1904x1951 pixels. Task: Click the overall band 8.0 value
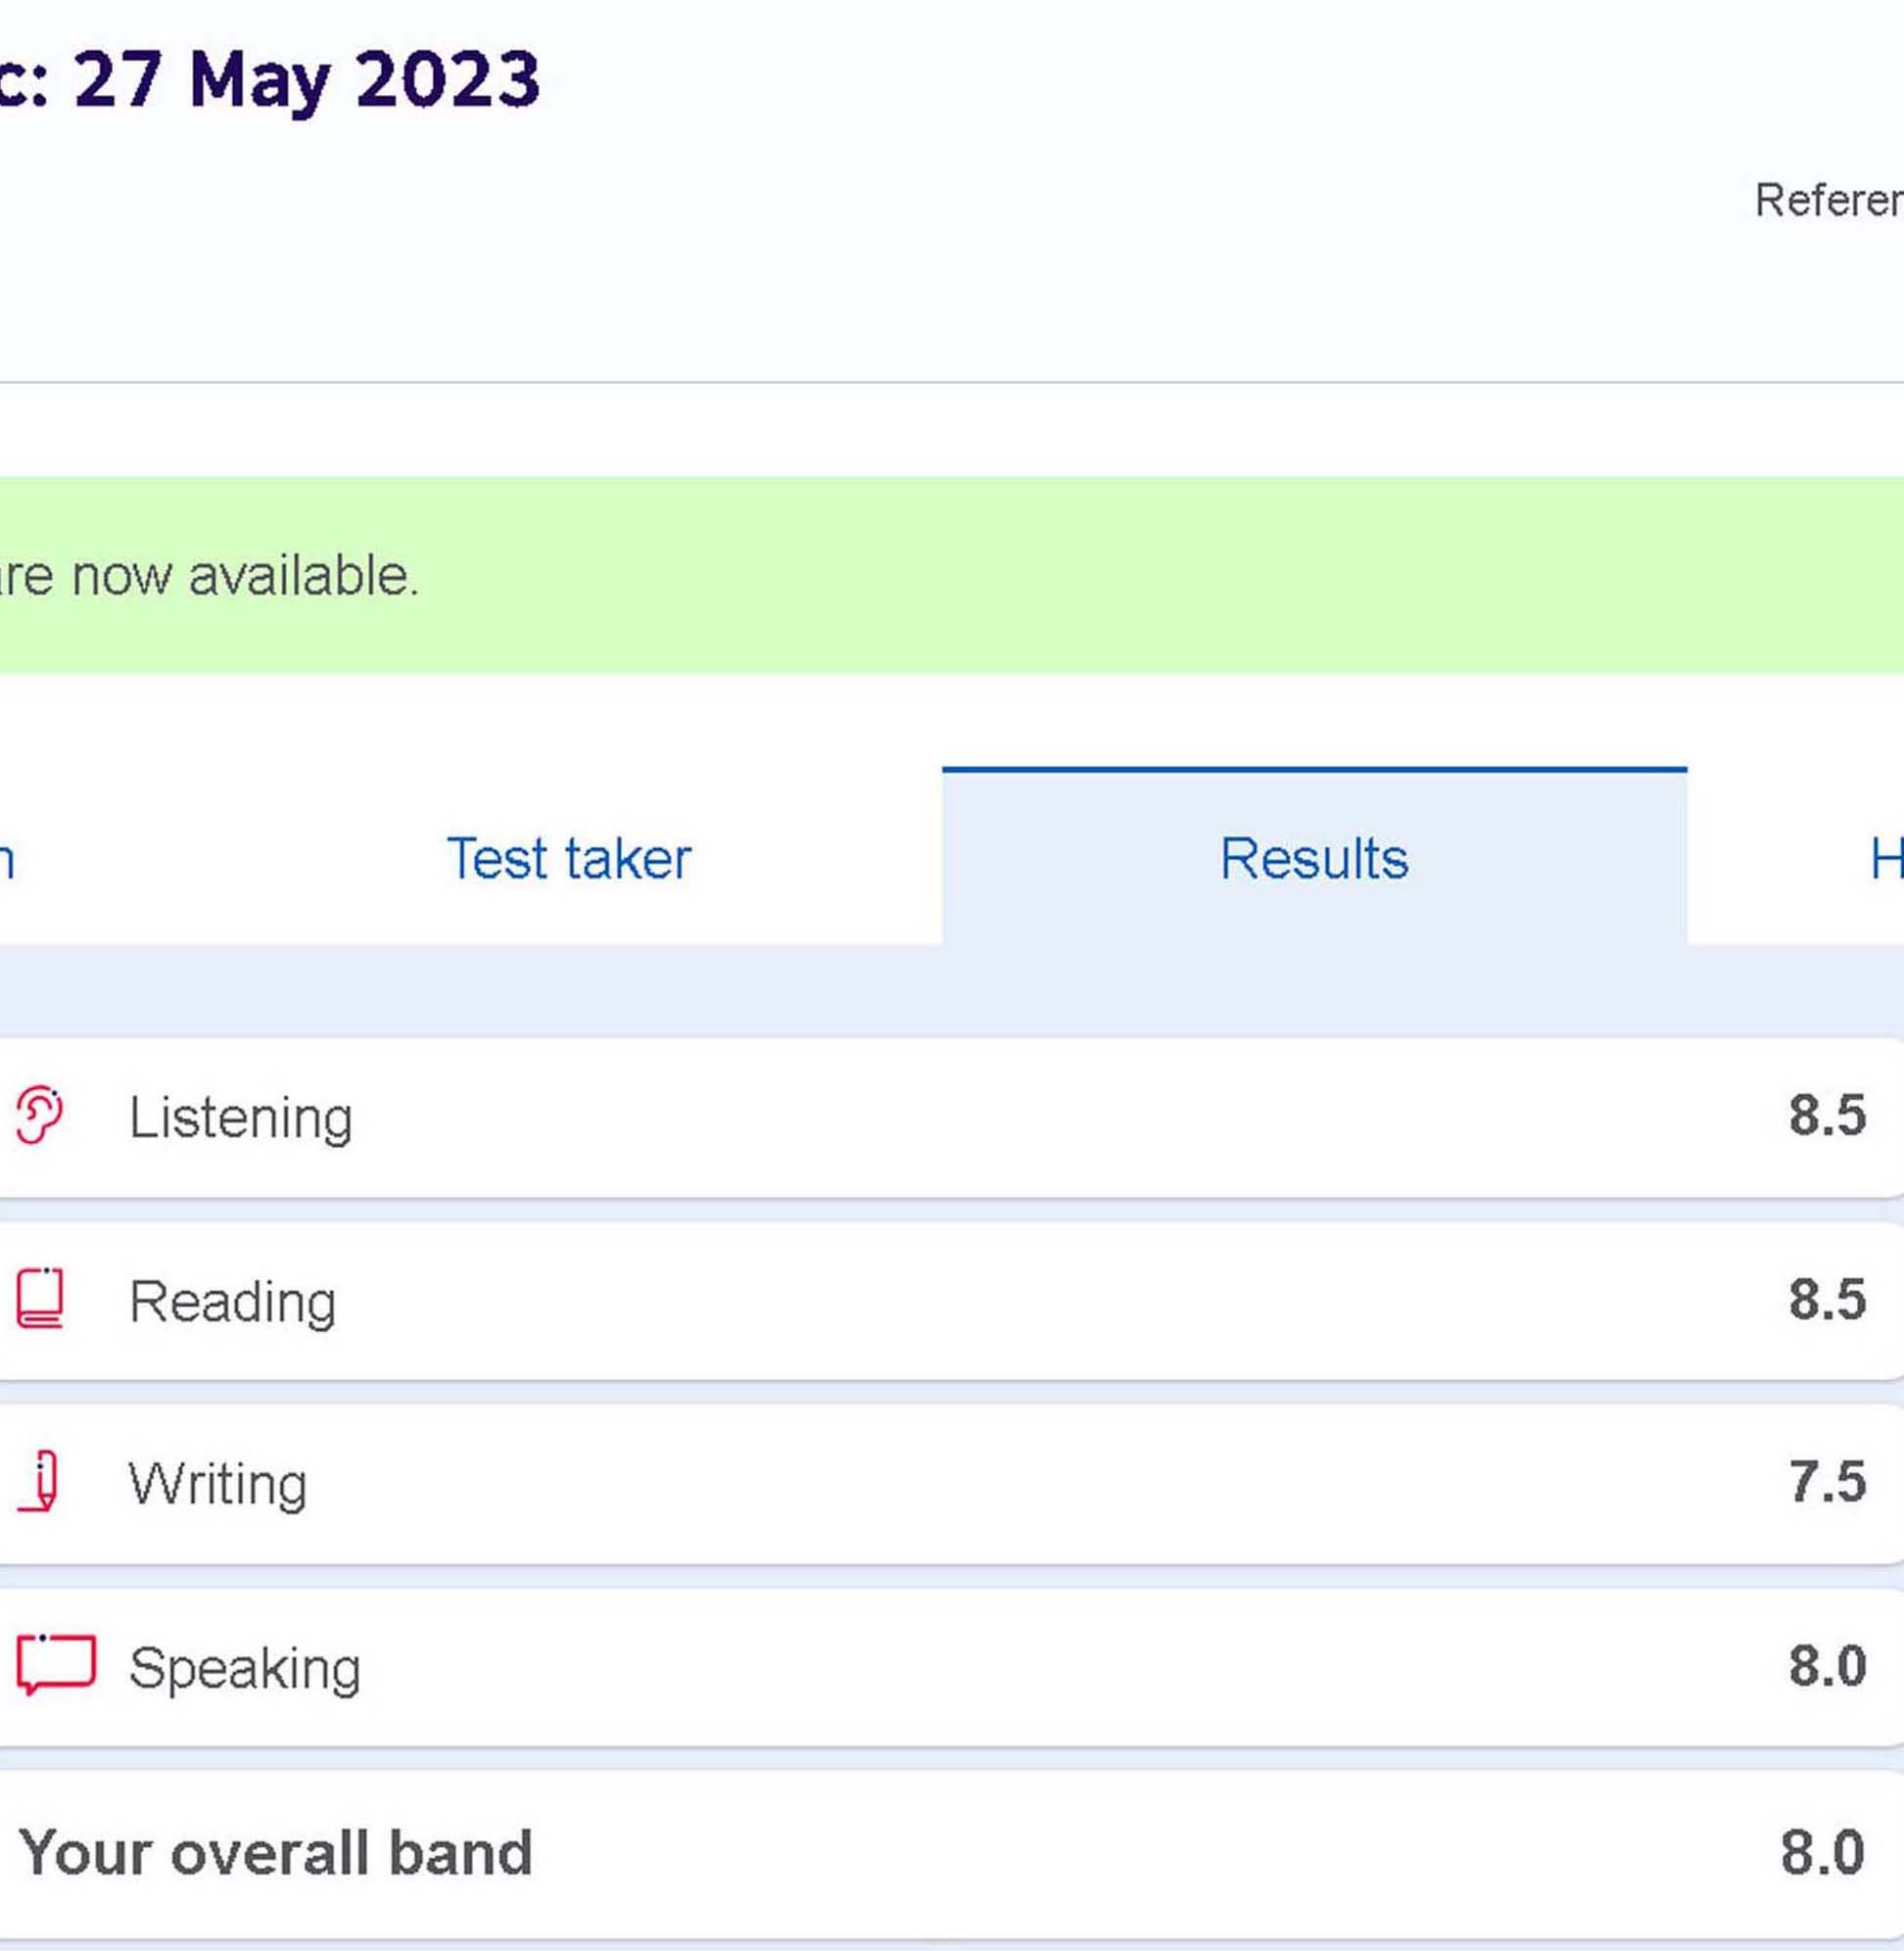click(x=1822, y=1853)
